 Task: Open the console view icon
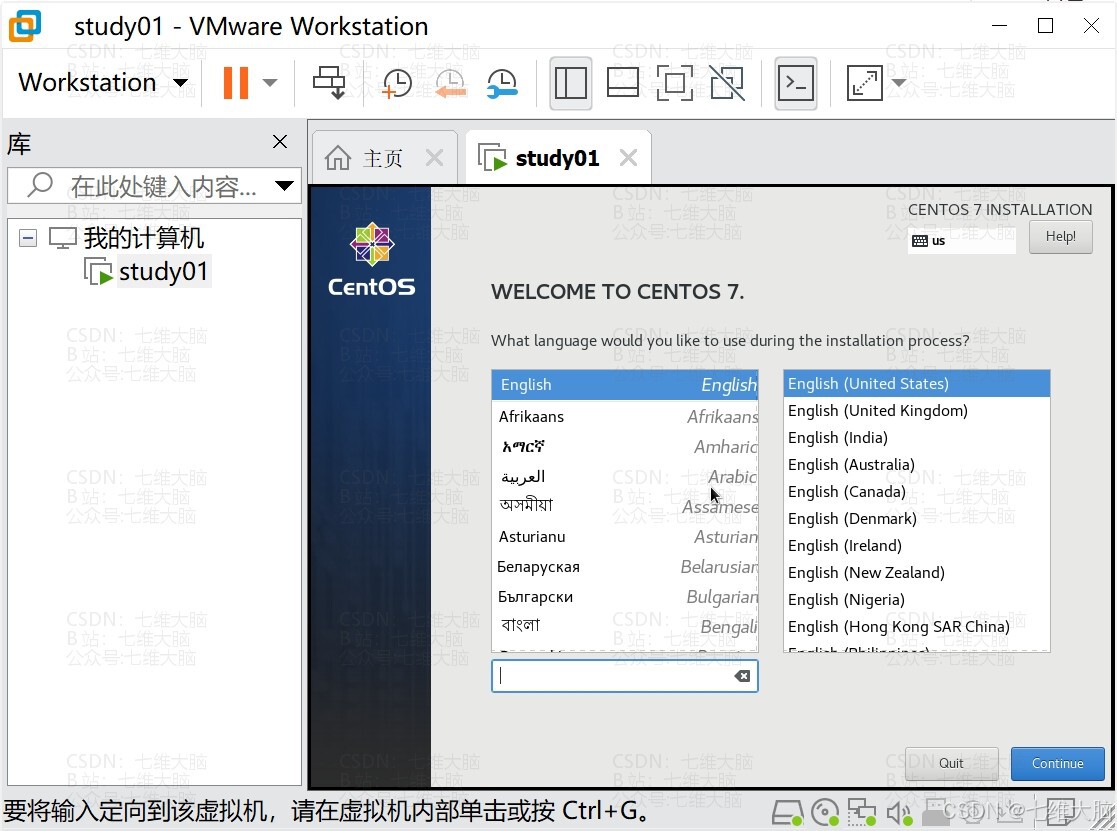795,83
